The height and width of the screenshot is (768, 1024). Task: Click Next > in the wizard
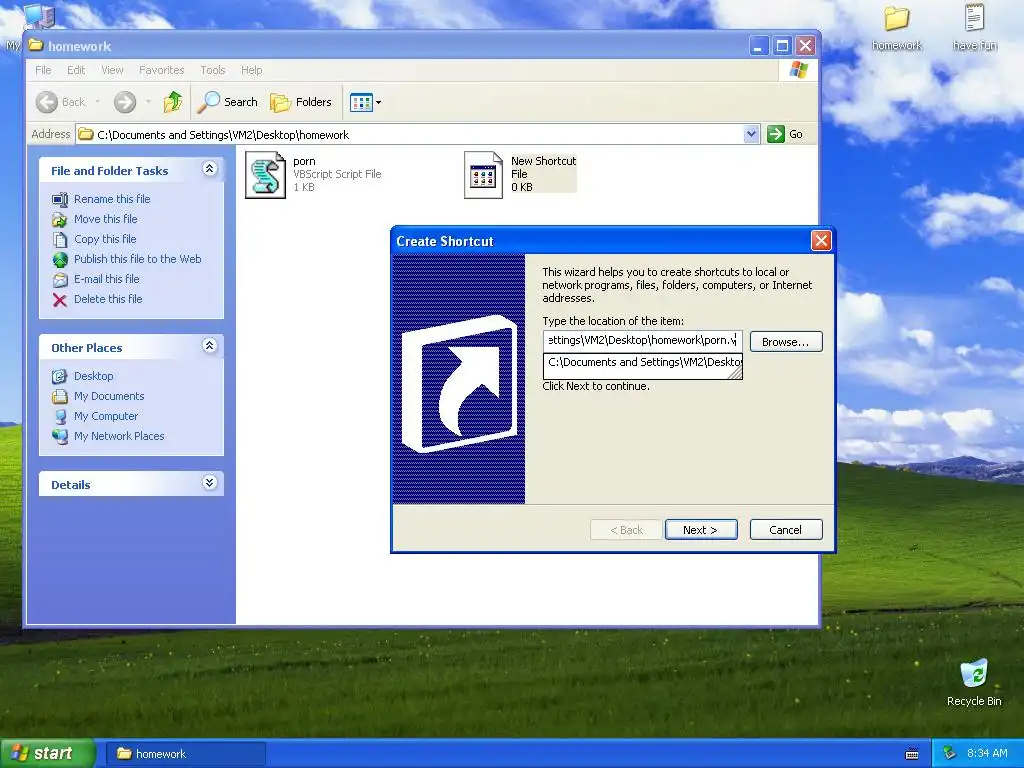point(701,530)
